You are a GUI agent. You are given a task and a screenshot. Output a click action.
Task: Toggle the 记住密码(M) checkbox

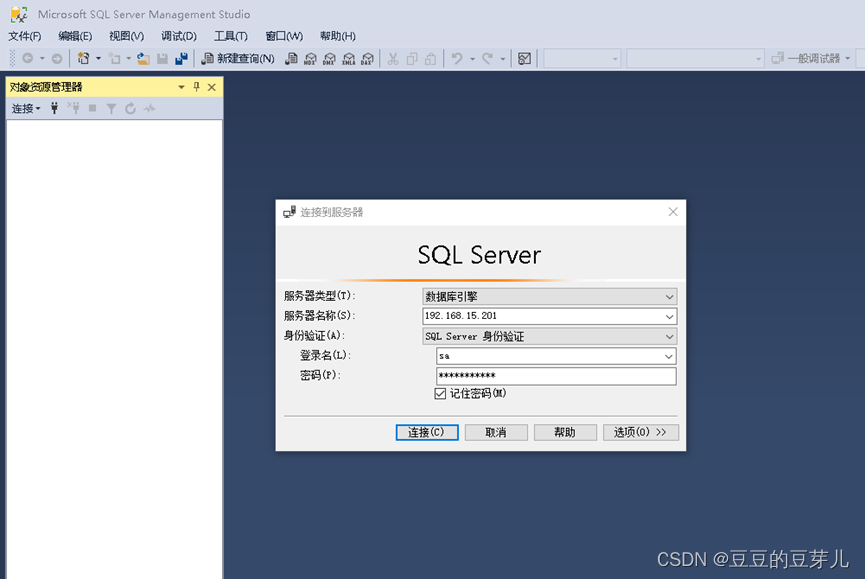tap(440, 394)
